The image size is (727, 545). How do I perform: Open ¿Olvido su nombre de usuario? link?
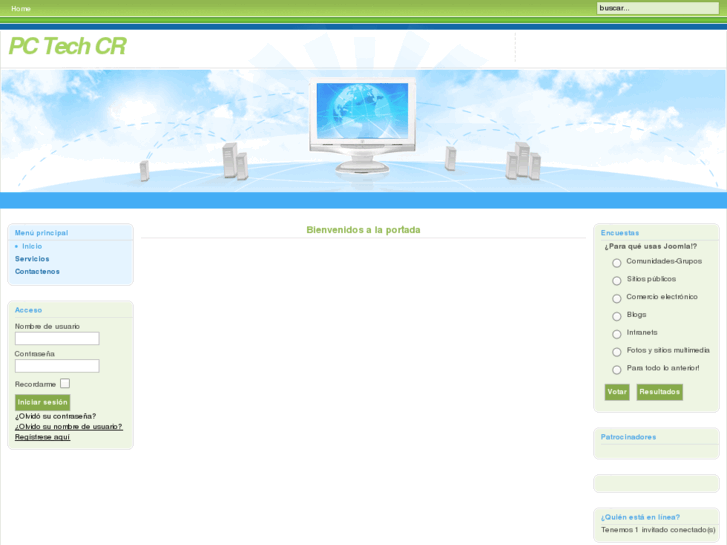pos(69,426)
